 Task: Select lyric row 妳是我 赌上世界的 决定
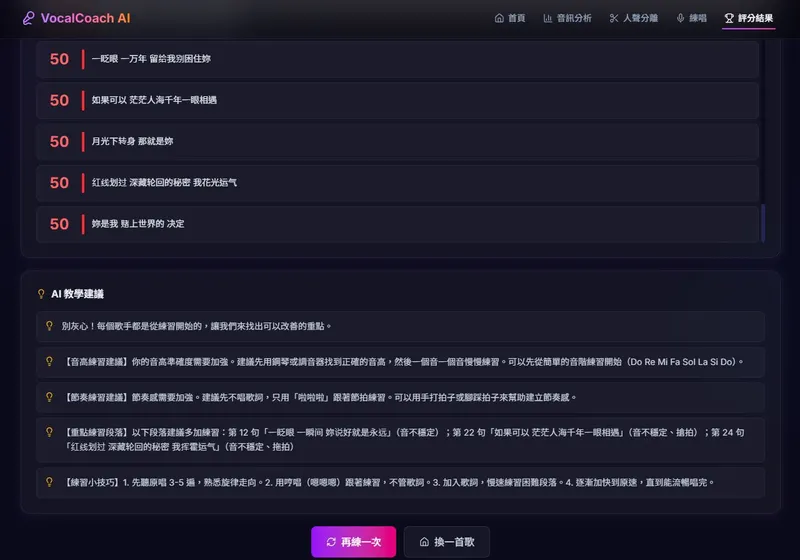(397, 224)
